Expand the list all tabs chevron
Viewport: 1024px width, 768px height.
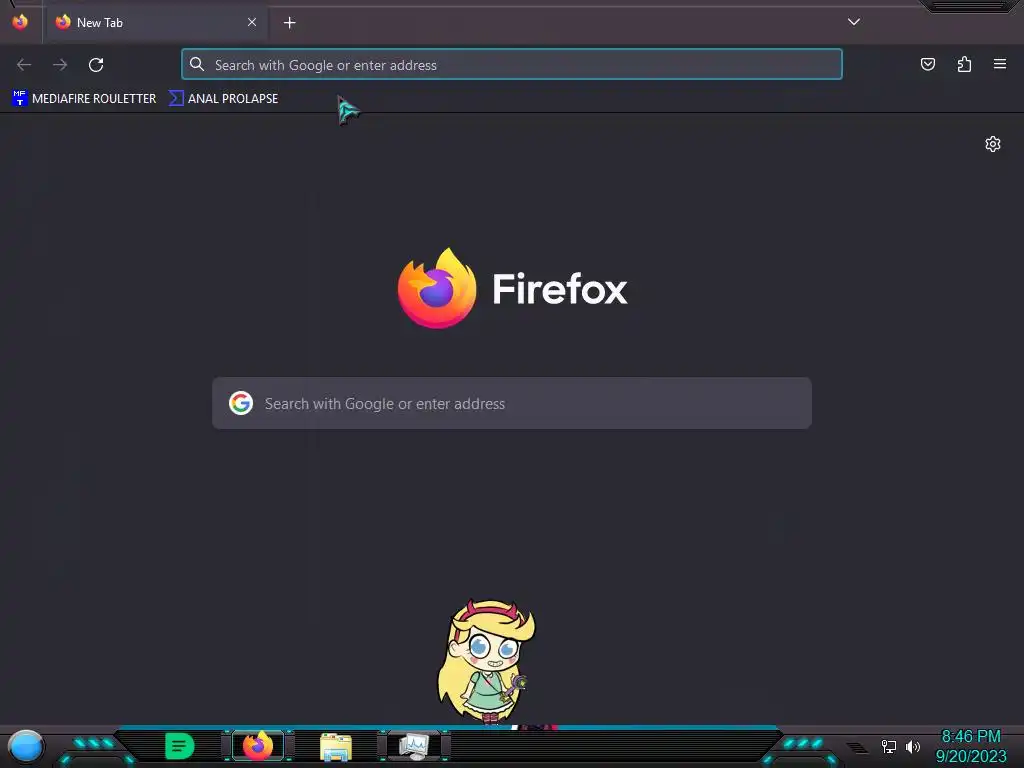point(854,22)
